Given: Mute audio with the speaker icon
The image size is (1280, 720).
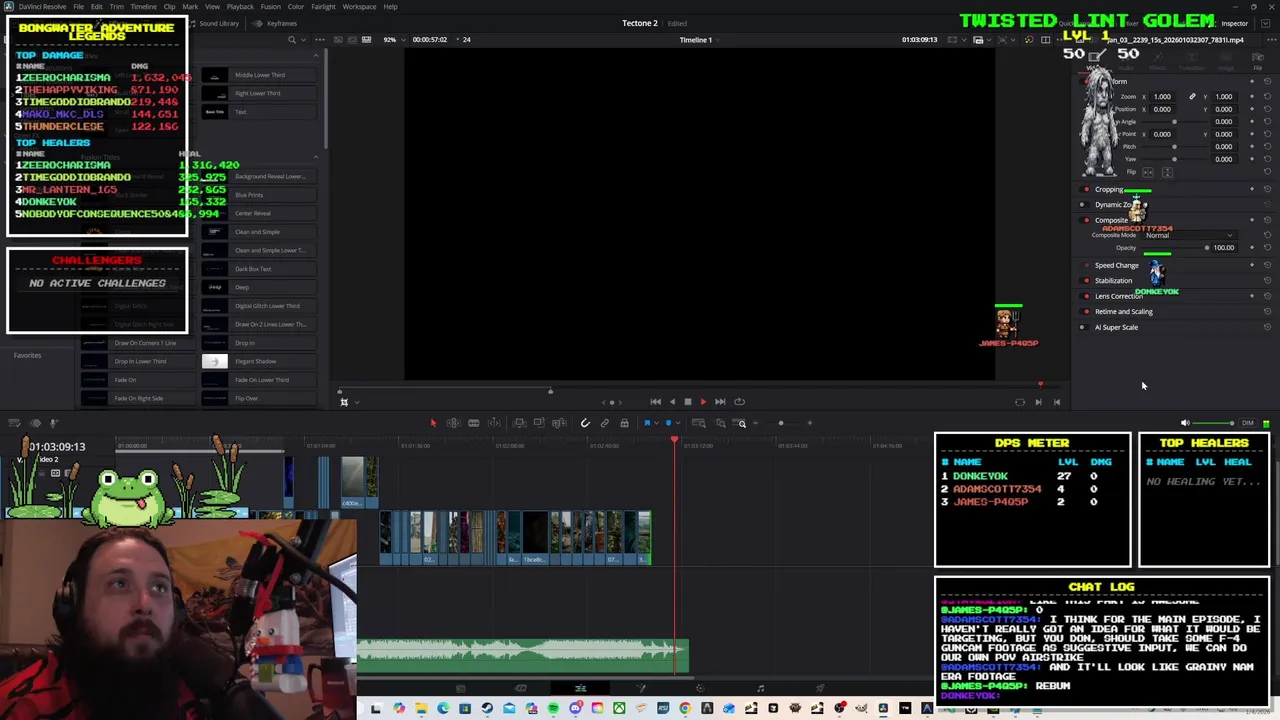Looking at the screenshot, I should pyautogui.click(x=1185, y=423).
